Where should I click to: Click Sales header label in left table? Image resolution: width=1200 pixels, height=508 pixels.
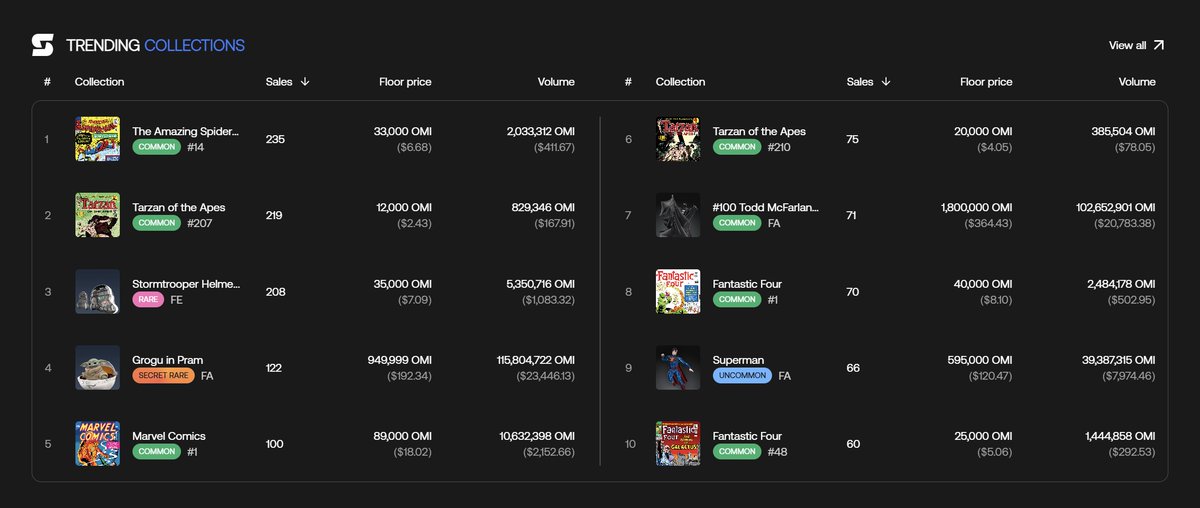coord(279,82)
